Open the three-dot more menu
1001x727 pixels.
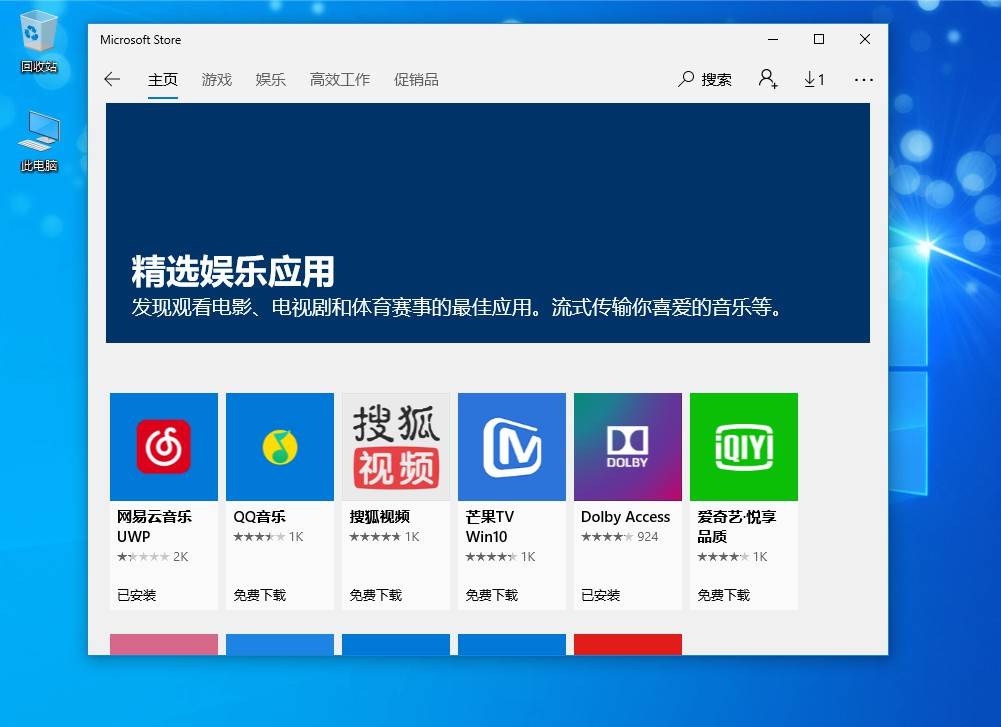tap(864, 80)
